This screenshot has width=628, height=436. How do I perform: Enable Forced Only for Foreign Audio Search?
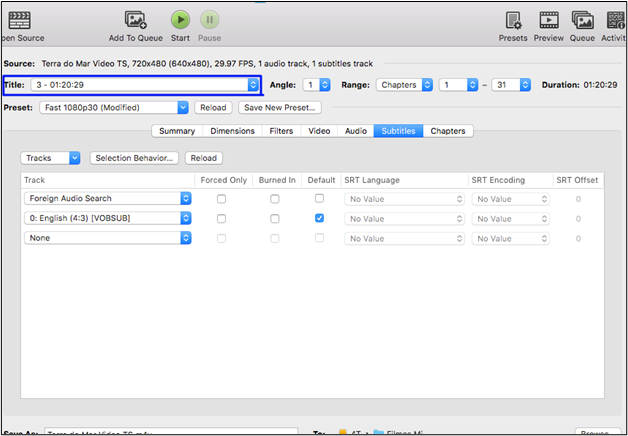[x=221, y=199]
